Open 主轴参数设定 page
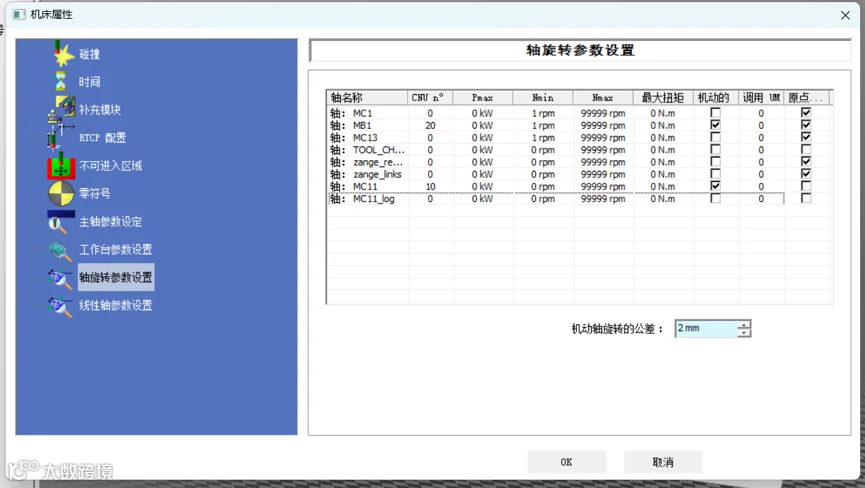865x488 pixels. (110, 222)
